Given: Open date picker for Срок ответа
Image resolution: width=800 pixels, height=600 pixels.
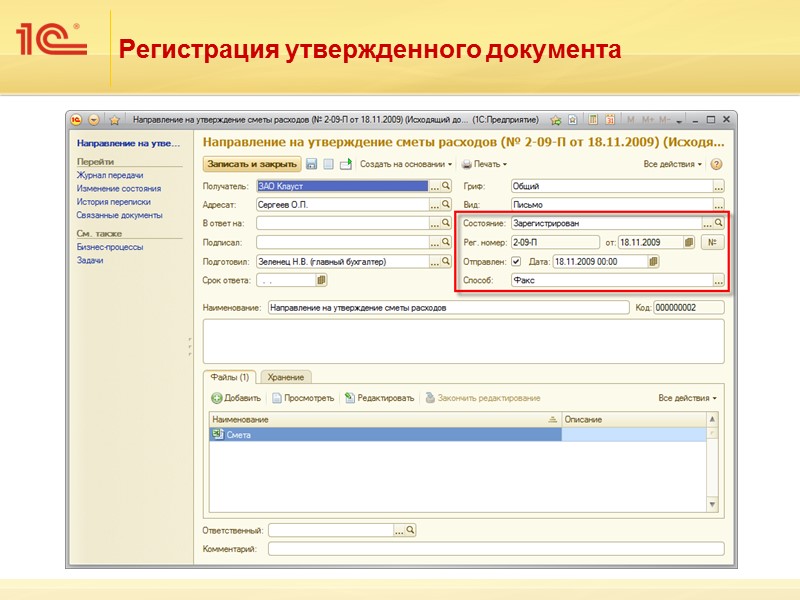Looking at the screenshot, I should (x=321, y=280).
